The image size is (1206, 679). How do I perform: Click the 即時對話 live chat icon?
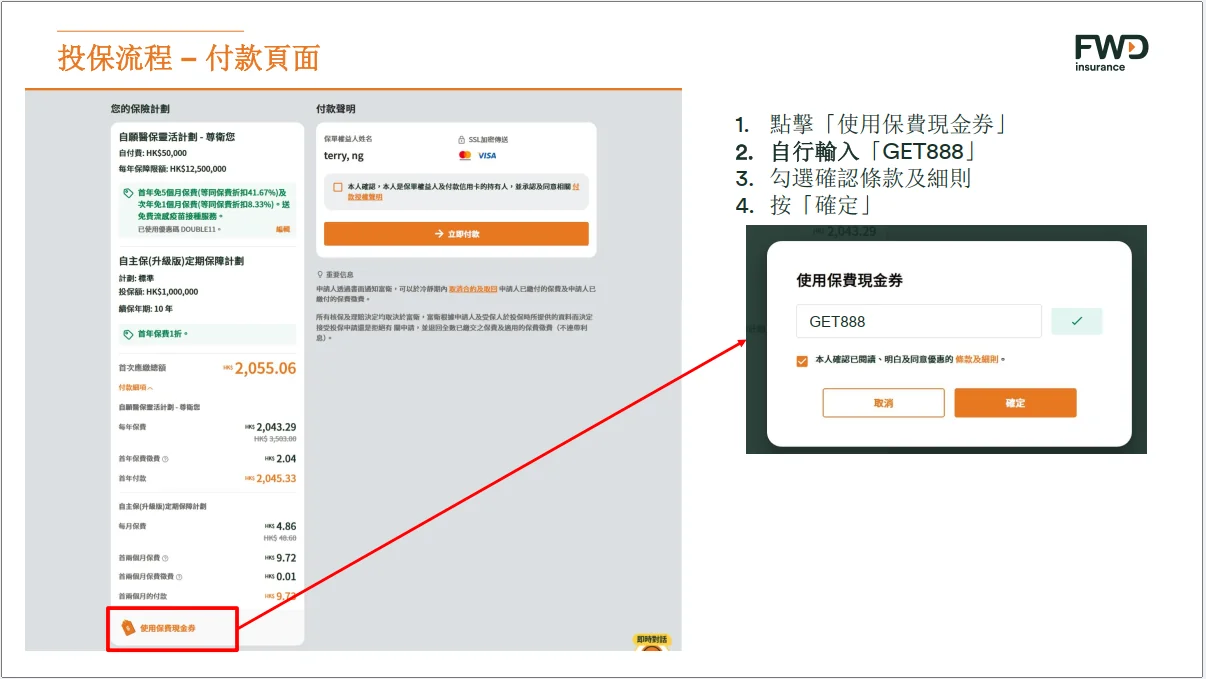651,644
